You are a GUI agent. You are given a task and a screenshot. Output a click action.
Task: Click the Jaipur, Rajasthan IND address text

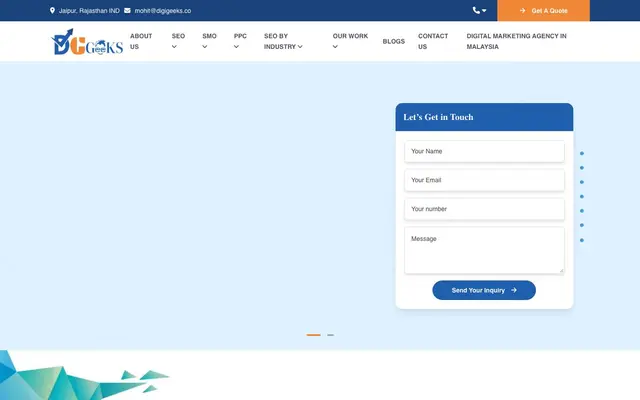(x=89, y=11)
